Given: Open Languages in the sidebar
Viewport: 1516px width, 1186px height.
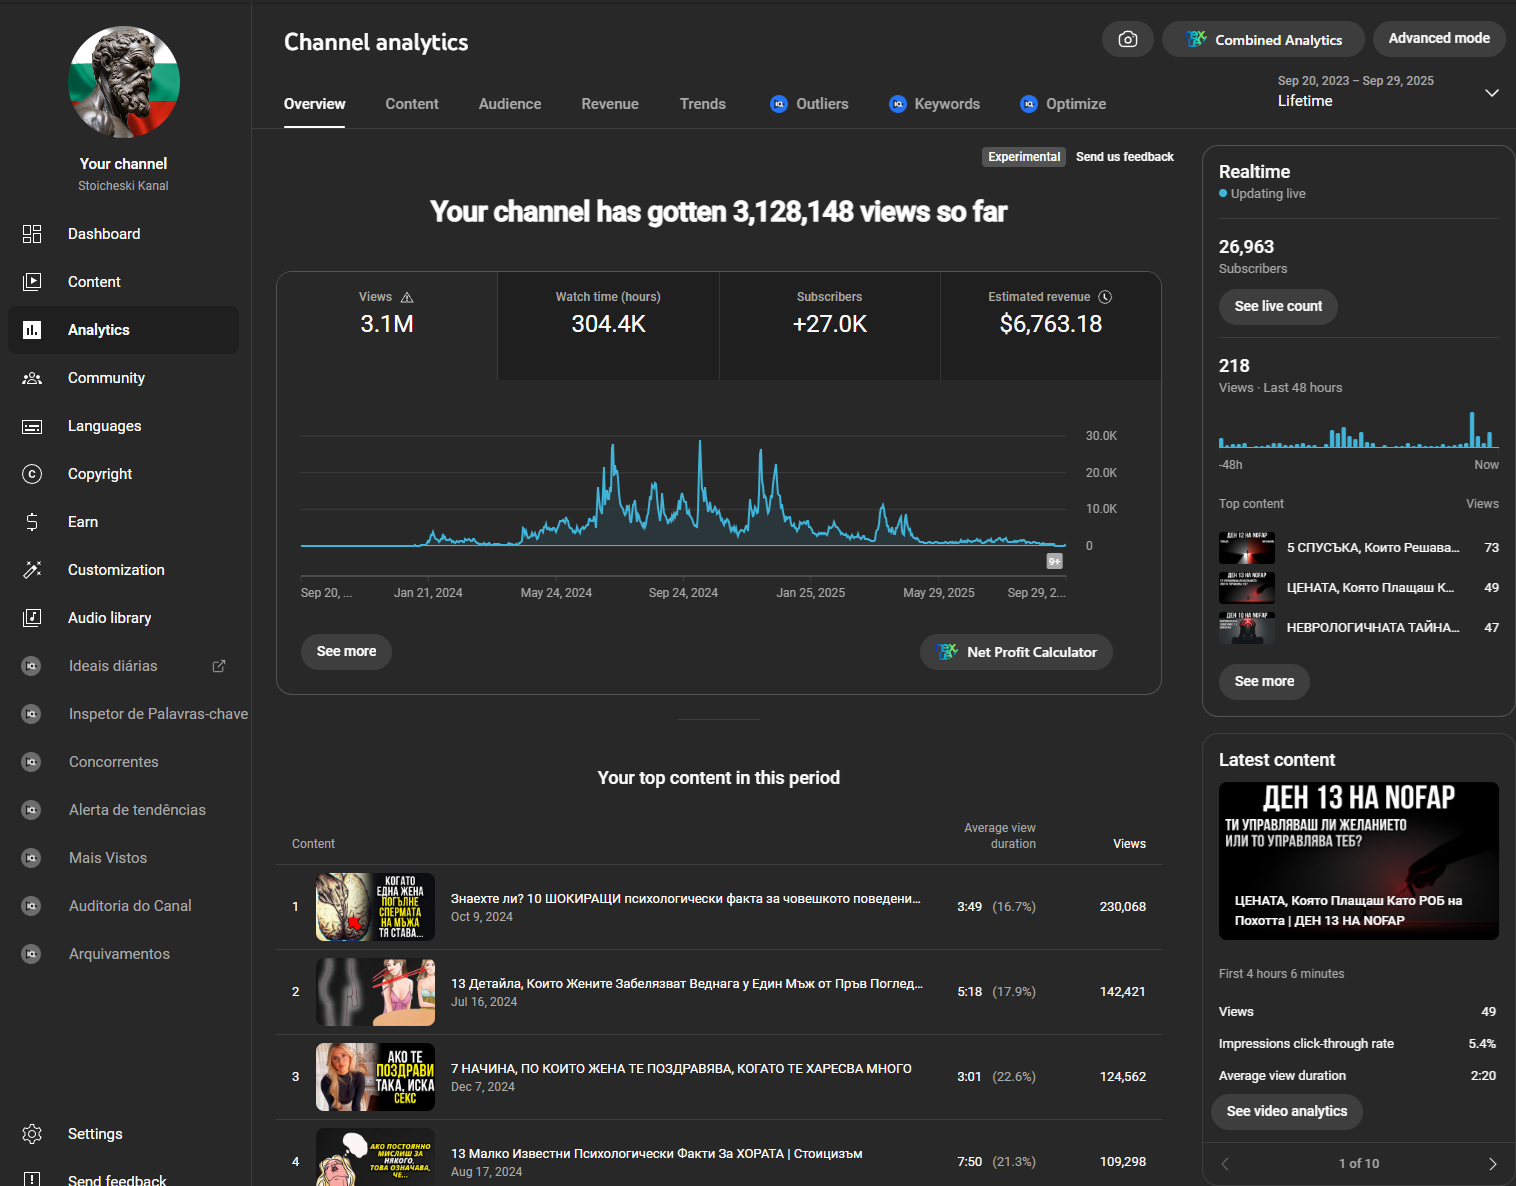Looking at the screenshot, I should click(123, 426).
